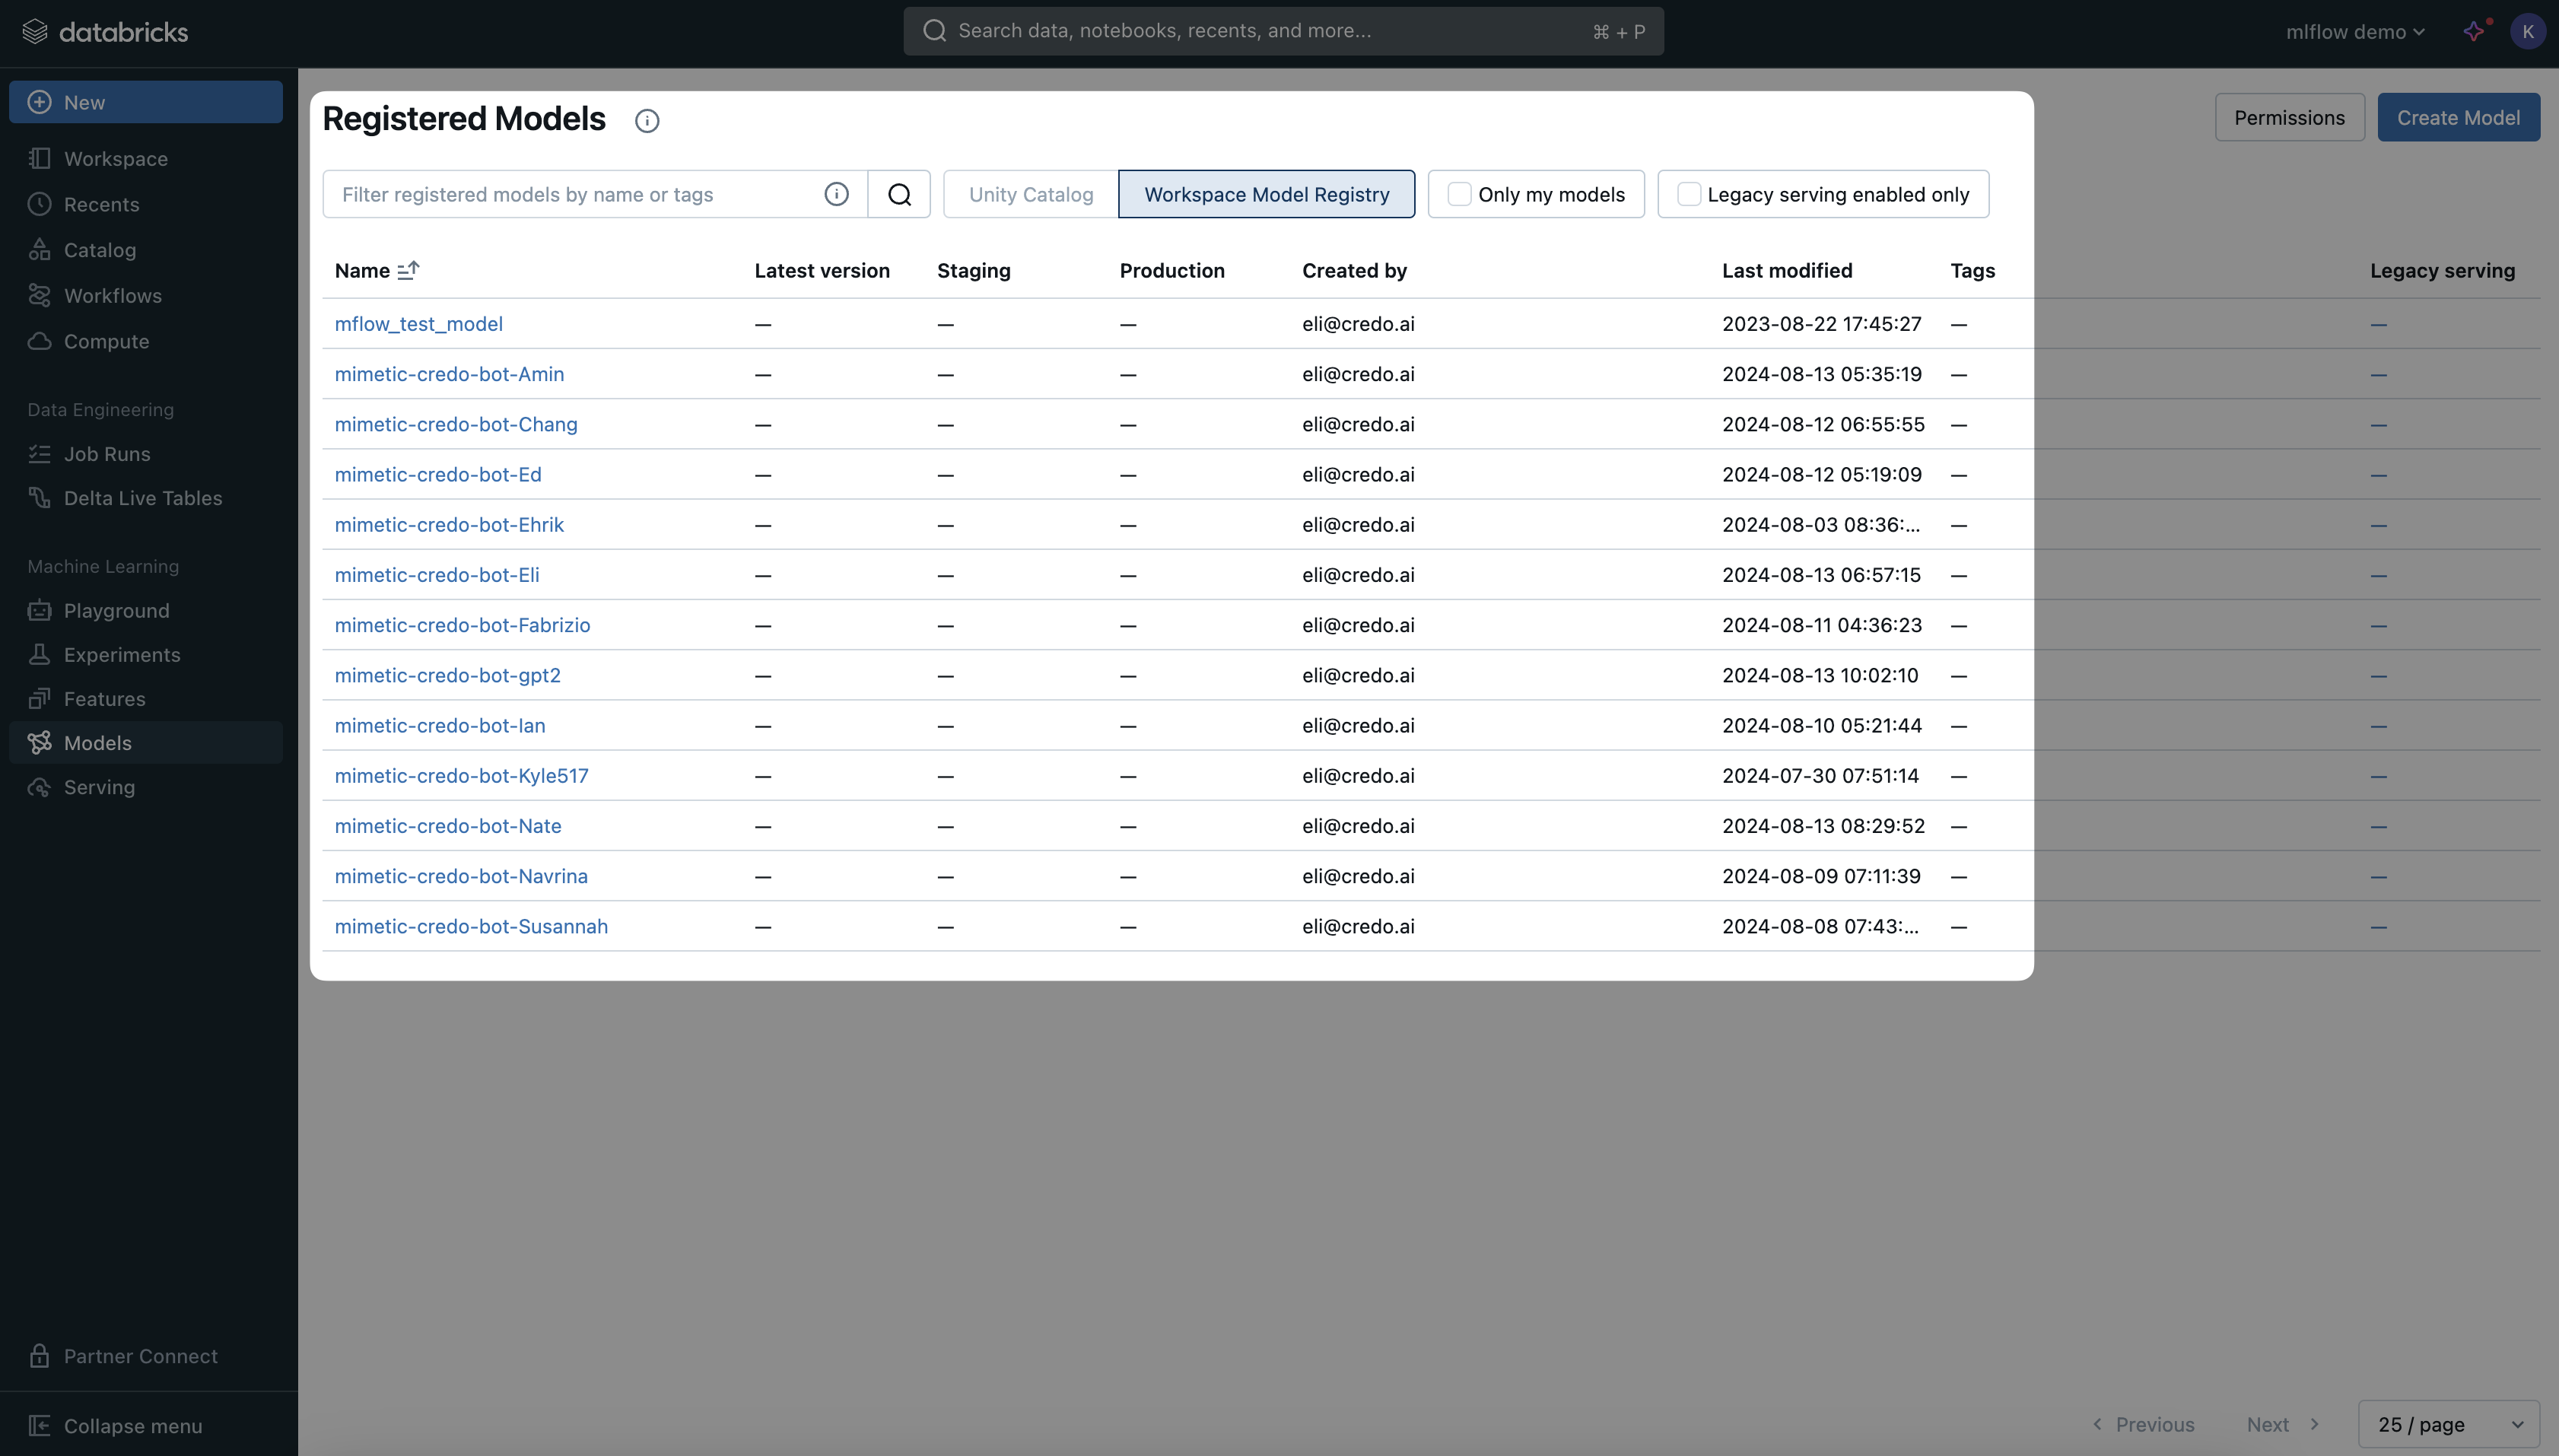This screenshot has width=2559, height=1456.
Task: Open Job Runs via its list icon
Action: coord(40,454)
